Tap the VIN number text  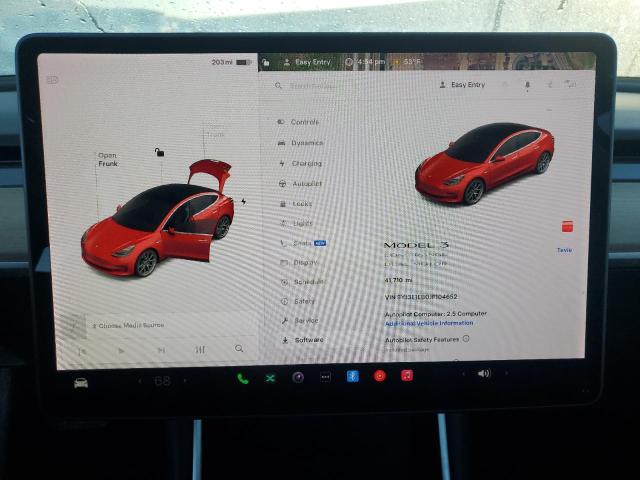[421, 297]
